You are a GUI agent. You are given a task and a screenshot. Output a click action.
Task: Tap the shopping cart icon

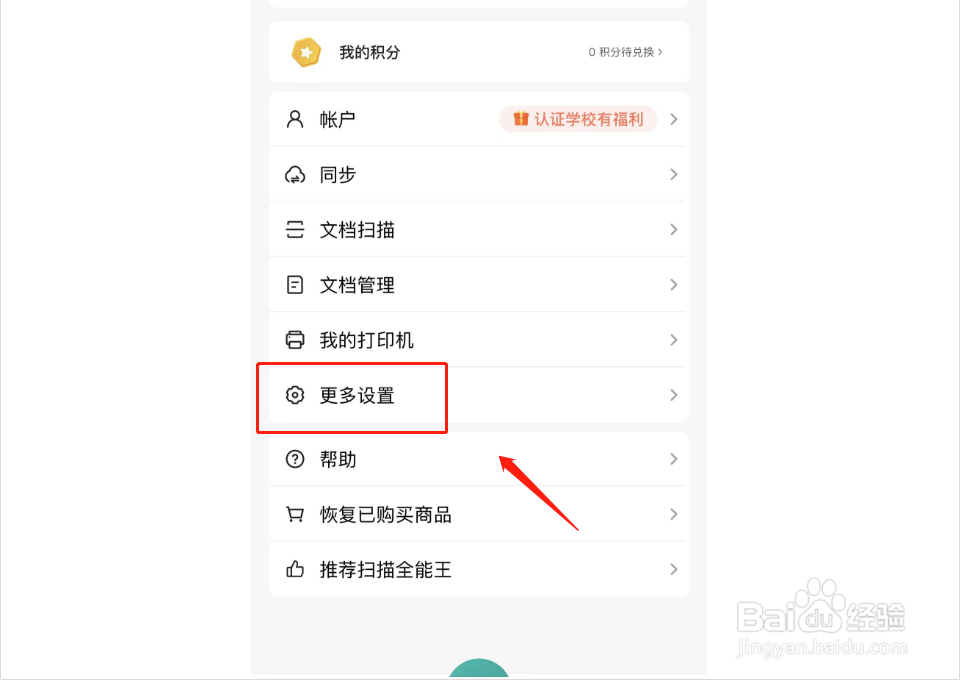[295, 514]
